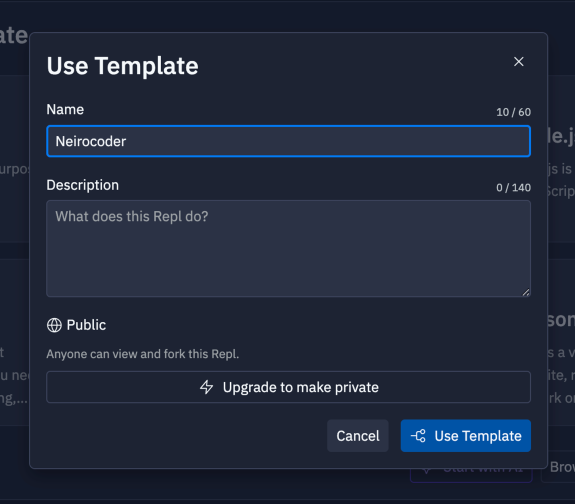Viewport: 575px width, 504px height.
Task: Click the partially visible Browse button
Action: click(x=561, y=467)
